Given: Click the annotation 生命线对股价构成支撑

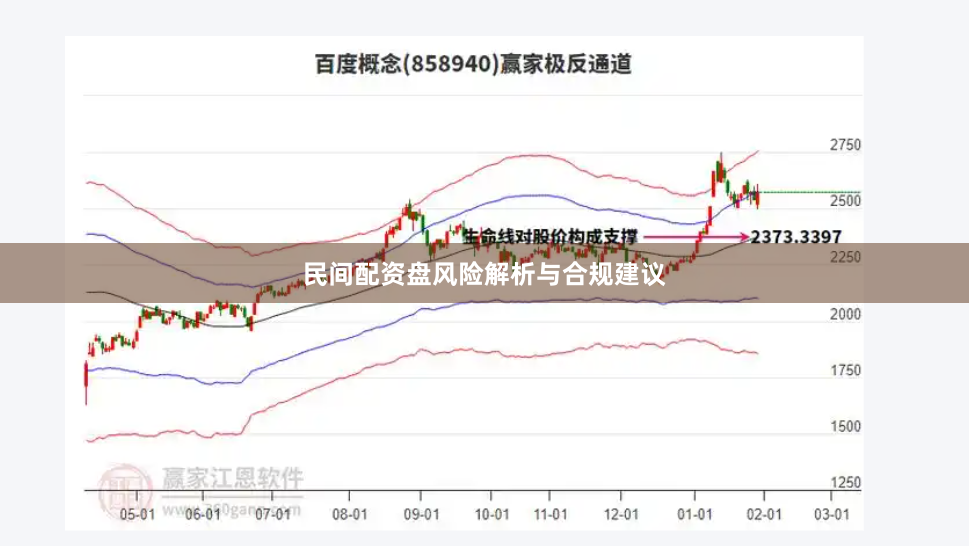Looking at the screenshot, I should pyautogui.click(x=550, y=236).
